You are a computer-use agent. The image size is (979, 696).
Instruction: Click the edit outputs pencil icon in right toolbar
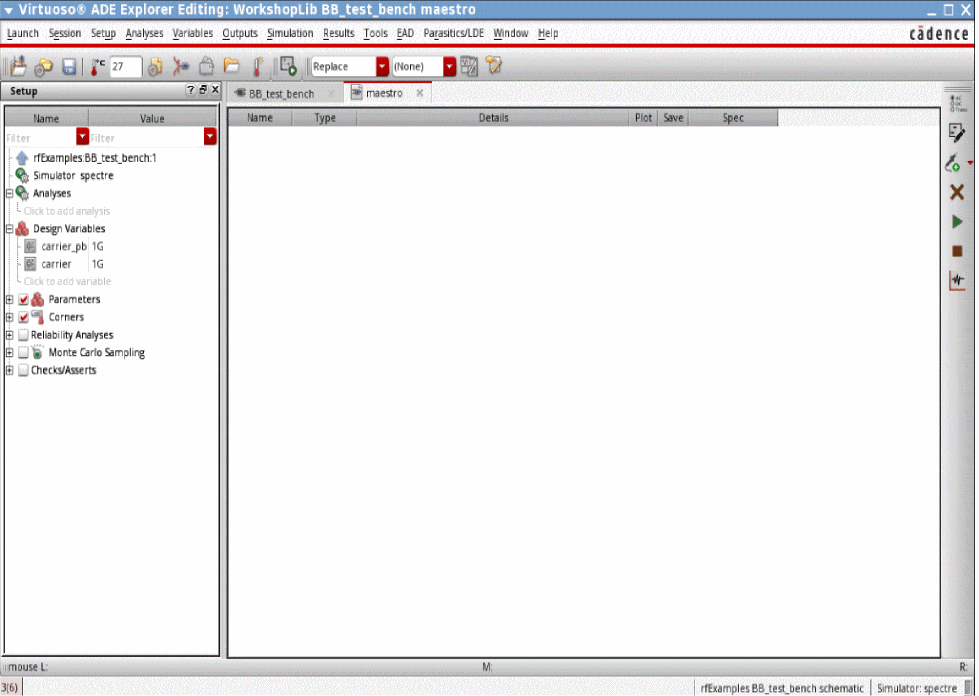957,132
